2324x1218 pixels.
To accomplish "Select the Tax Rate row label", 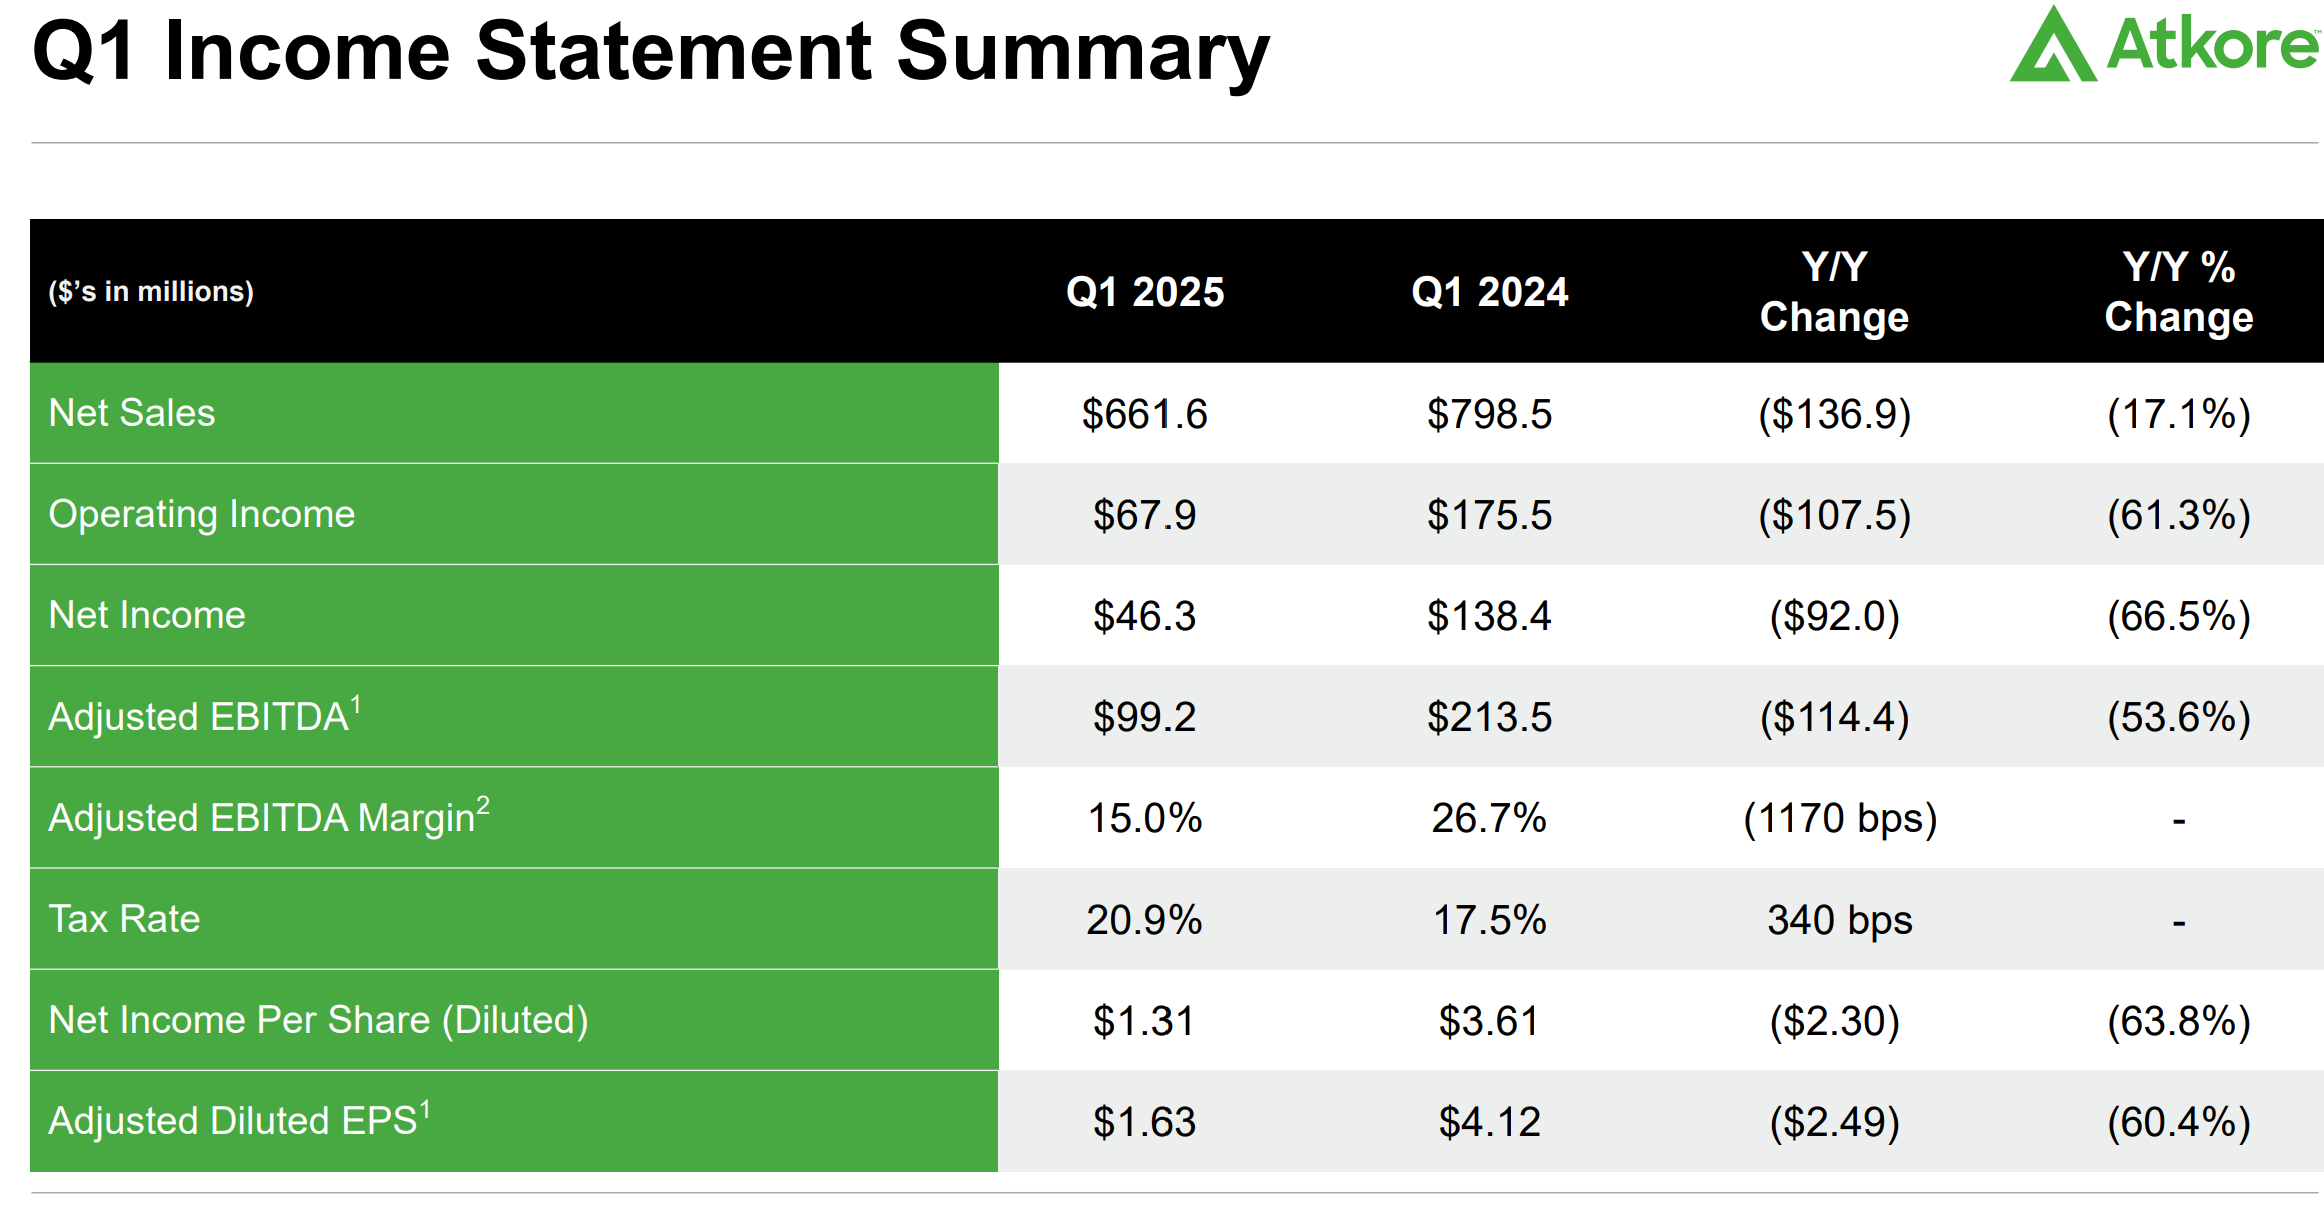I will tap(124, 919).
